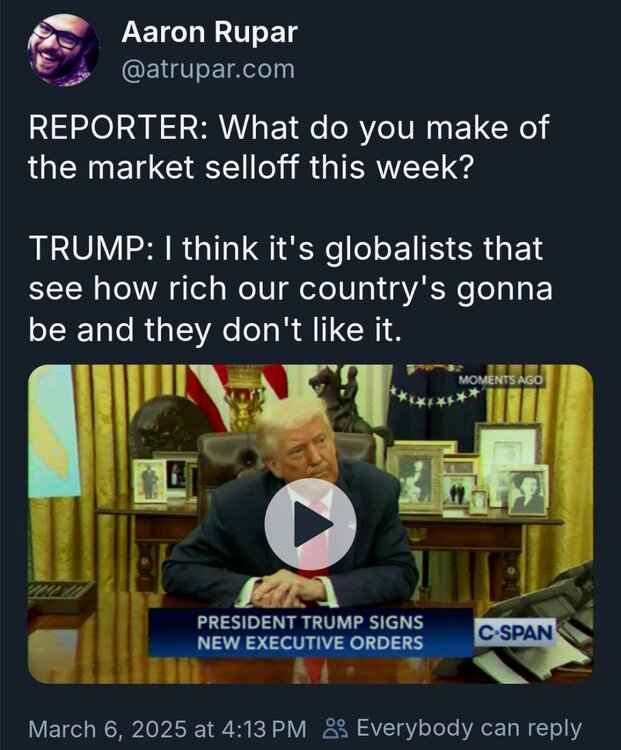621x750 pixels.
Task: Click the small framed photo on left table
Action: tap(150, 481)
